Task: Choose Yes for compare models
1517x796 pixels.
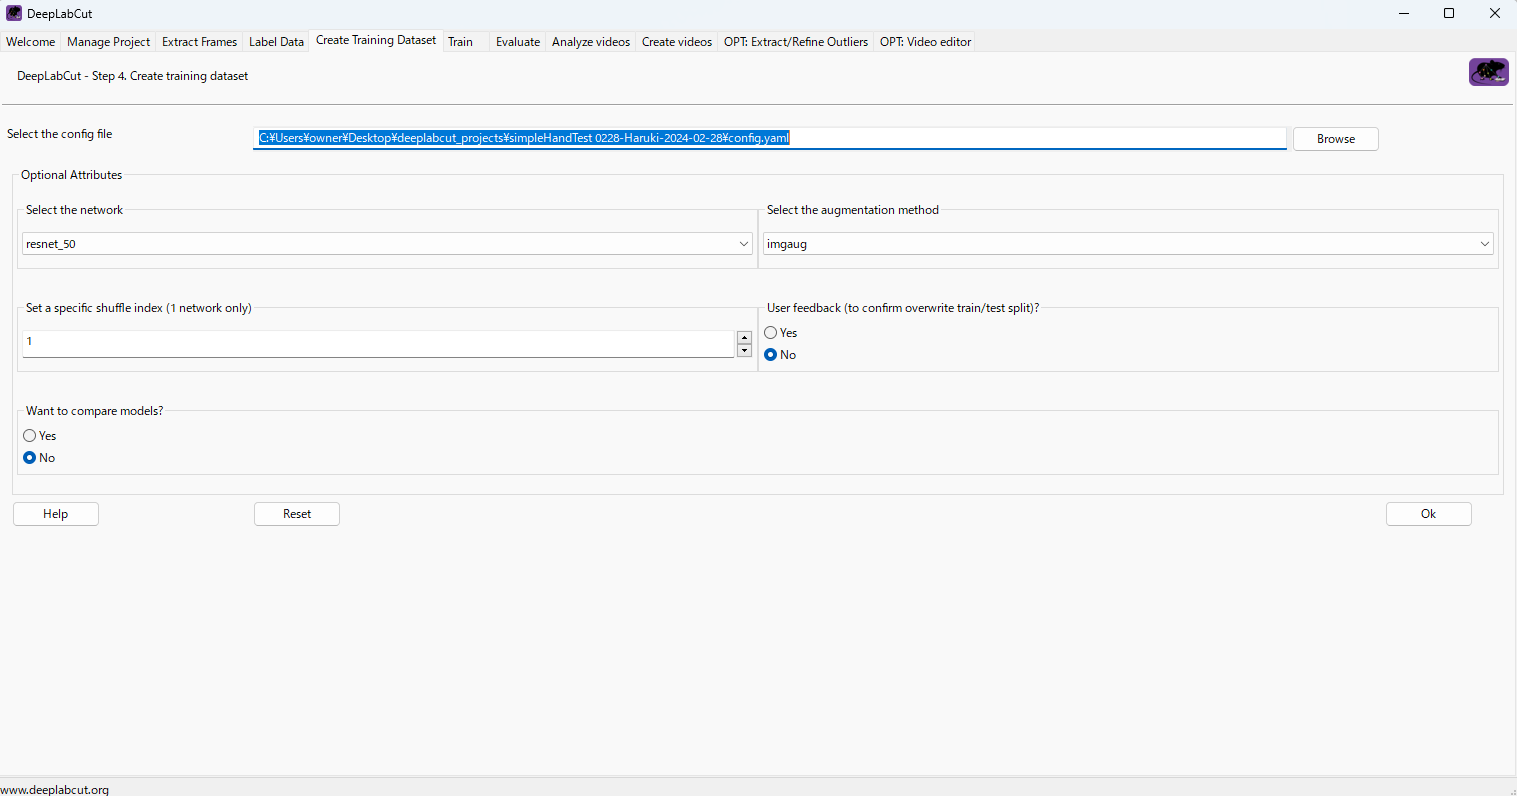Action: 30,436
